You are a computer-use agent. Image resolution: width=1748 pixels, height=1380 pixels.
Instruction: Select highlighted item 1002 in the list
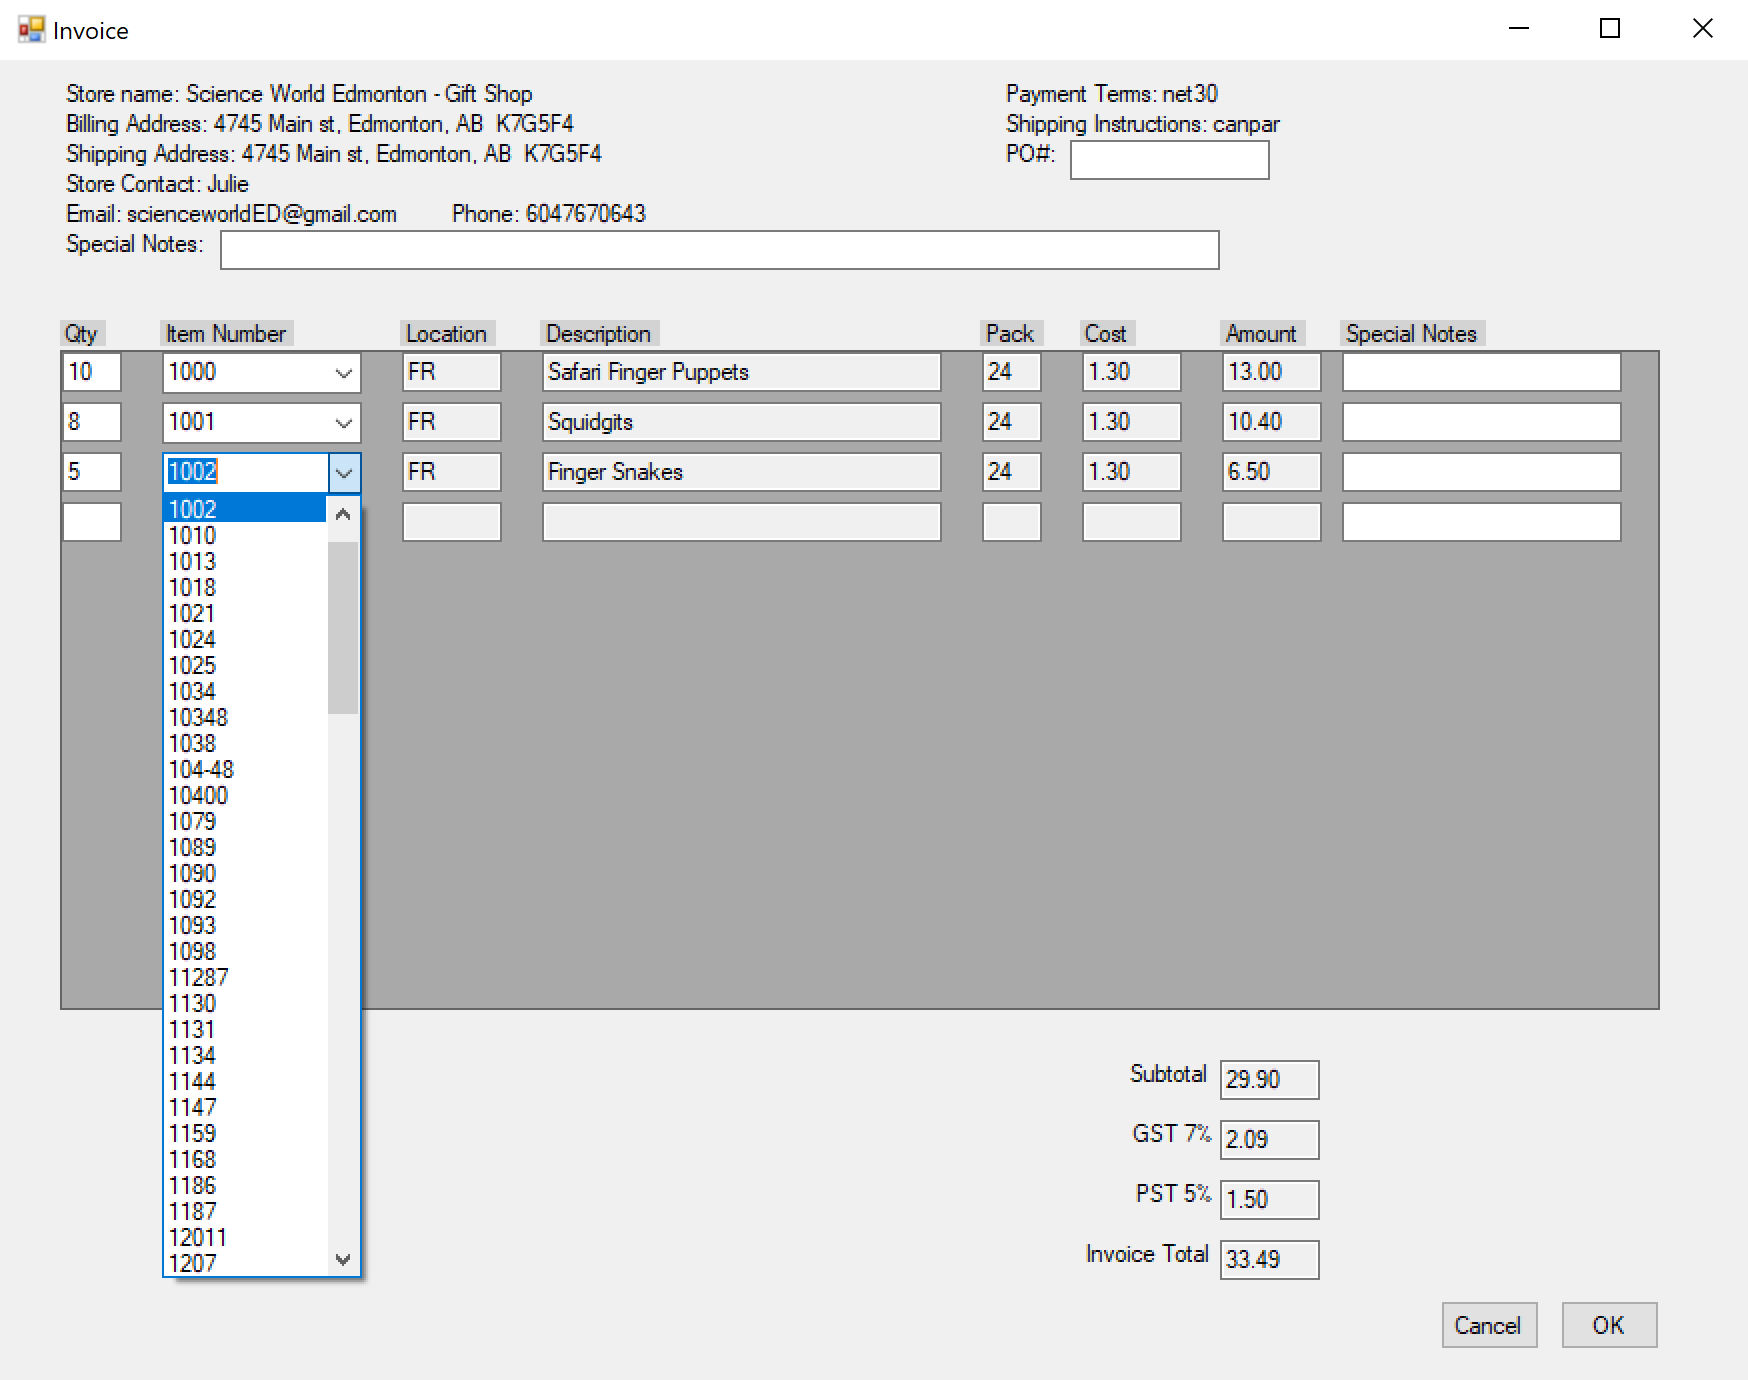click(x=245, y=509)
